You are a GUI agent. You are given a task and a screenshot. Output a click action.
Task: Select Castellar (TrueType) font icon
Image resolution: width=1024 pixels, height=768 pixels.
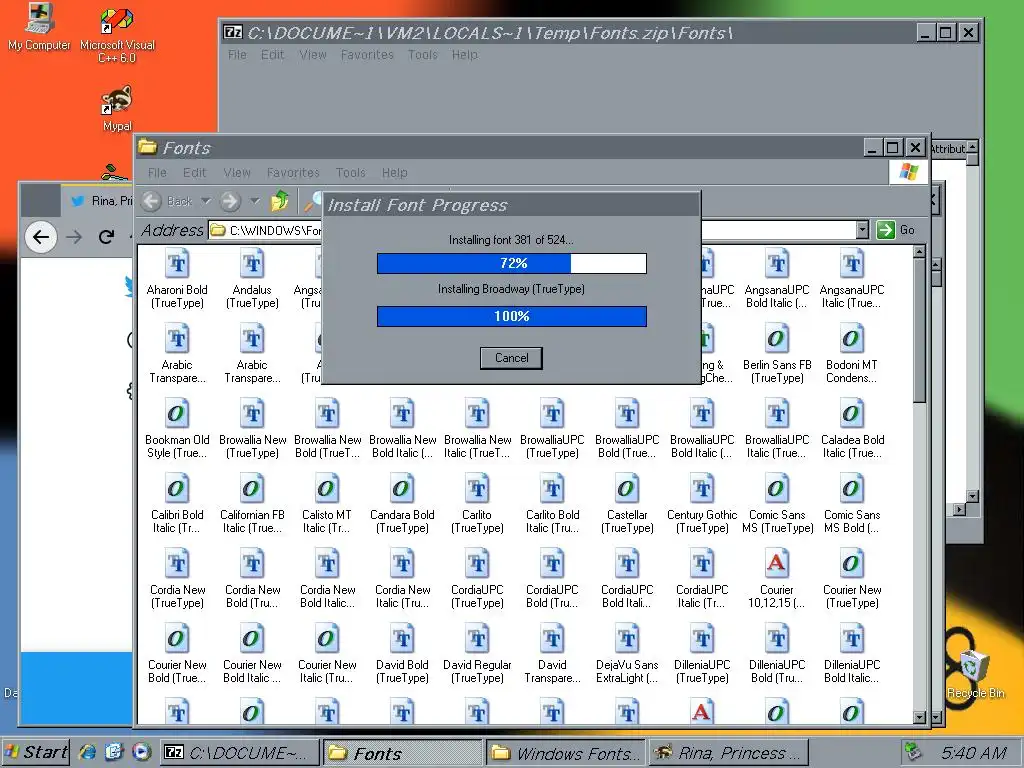click(x=627, y=488)
